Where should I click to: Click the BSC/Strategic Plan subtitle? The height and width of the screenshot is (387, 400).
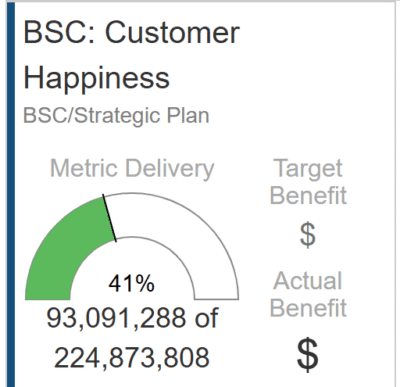pos(116,116)
